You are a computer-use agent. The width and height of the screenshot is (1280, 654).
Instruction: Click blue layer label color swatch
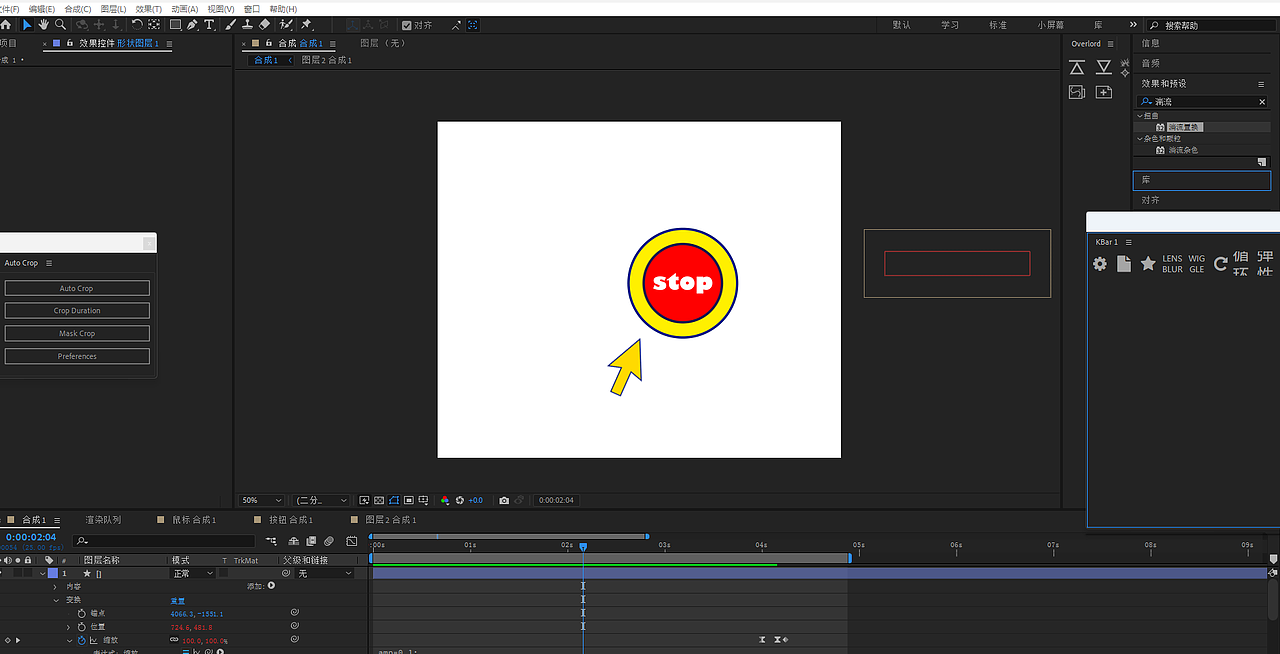(52, 574)
